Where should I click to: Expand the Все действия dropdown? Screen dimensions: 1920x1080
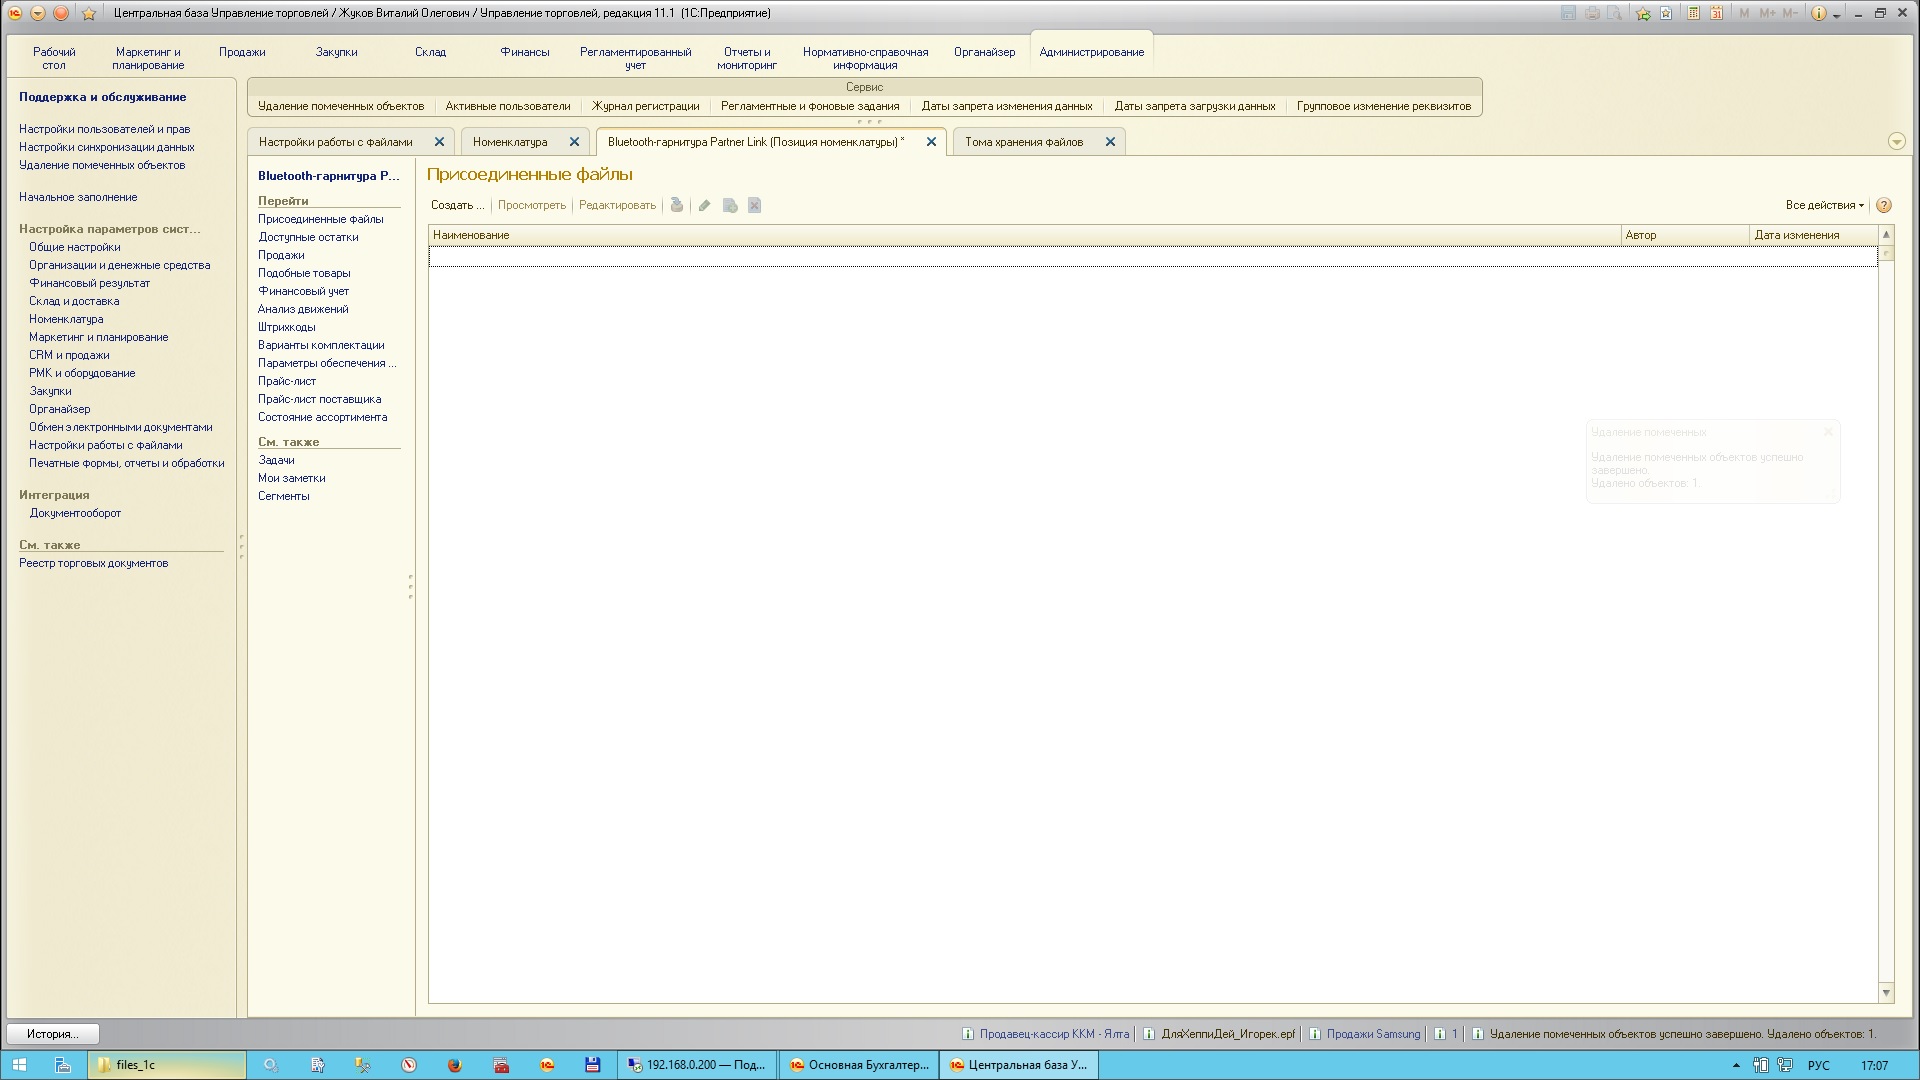click(x=1825, y=205)
